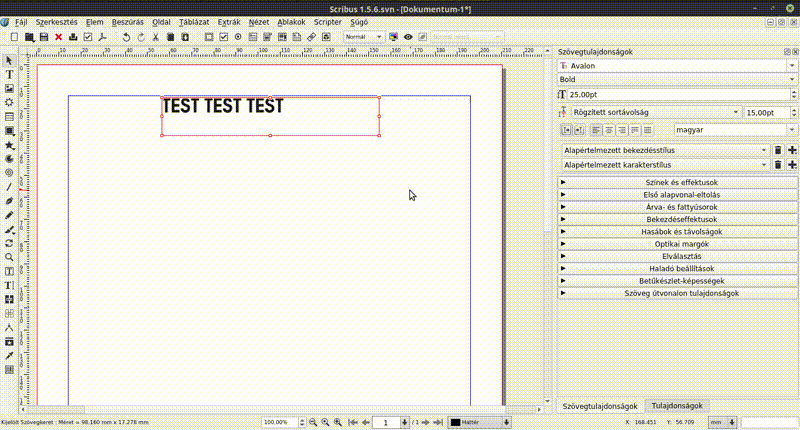The image size is (800, 430).
Task: Add new character style with plus icon
Action: [792, 164]
